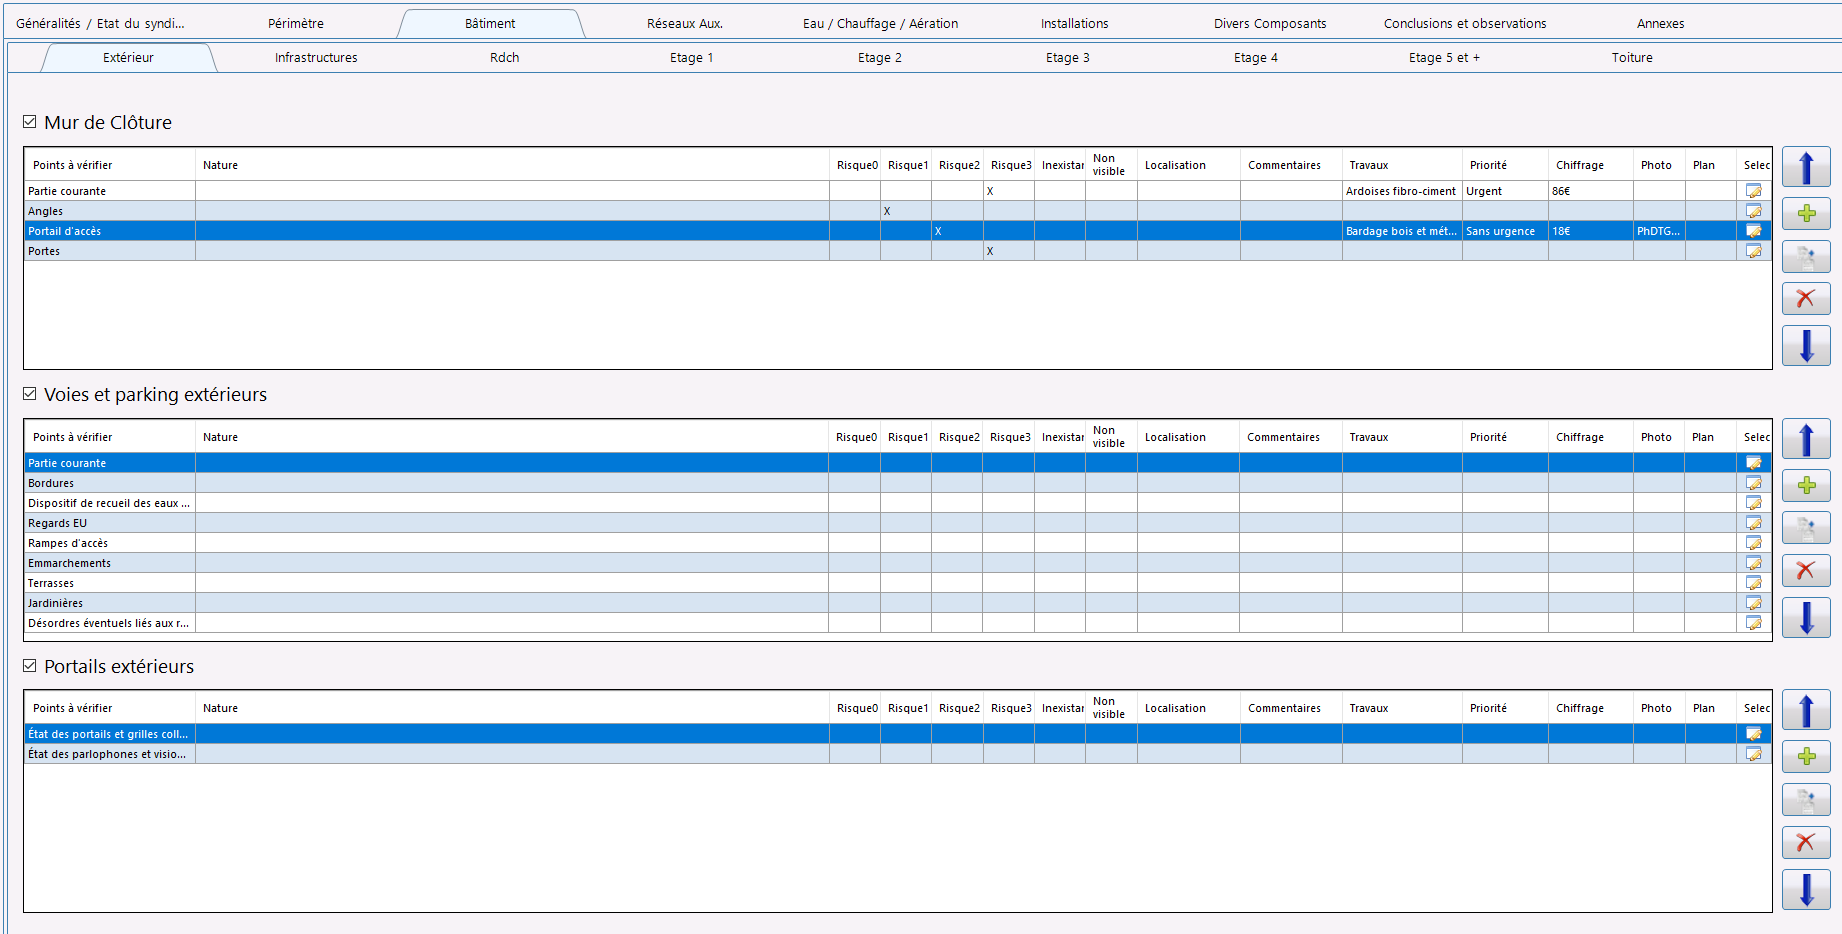Toggle the Portails extérieurs checkbox

coord(30,666)
